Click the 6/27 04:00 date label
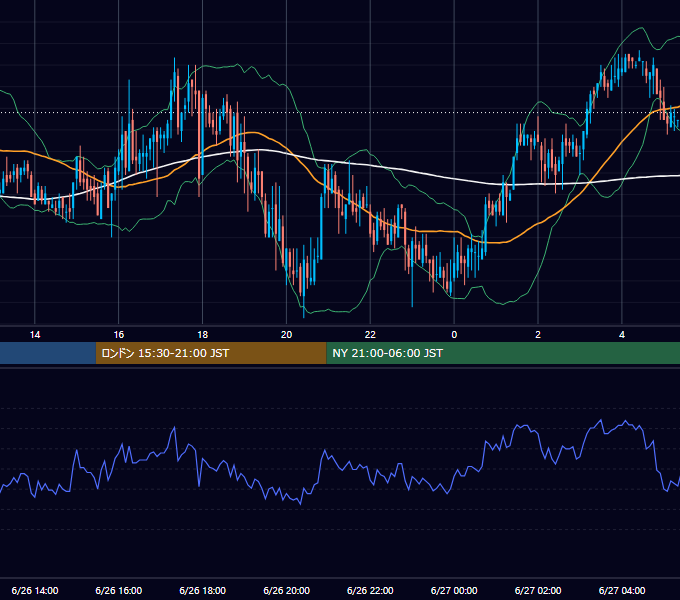The width and height of the screenshot is (680, 600). 622,590
